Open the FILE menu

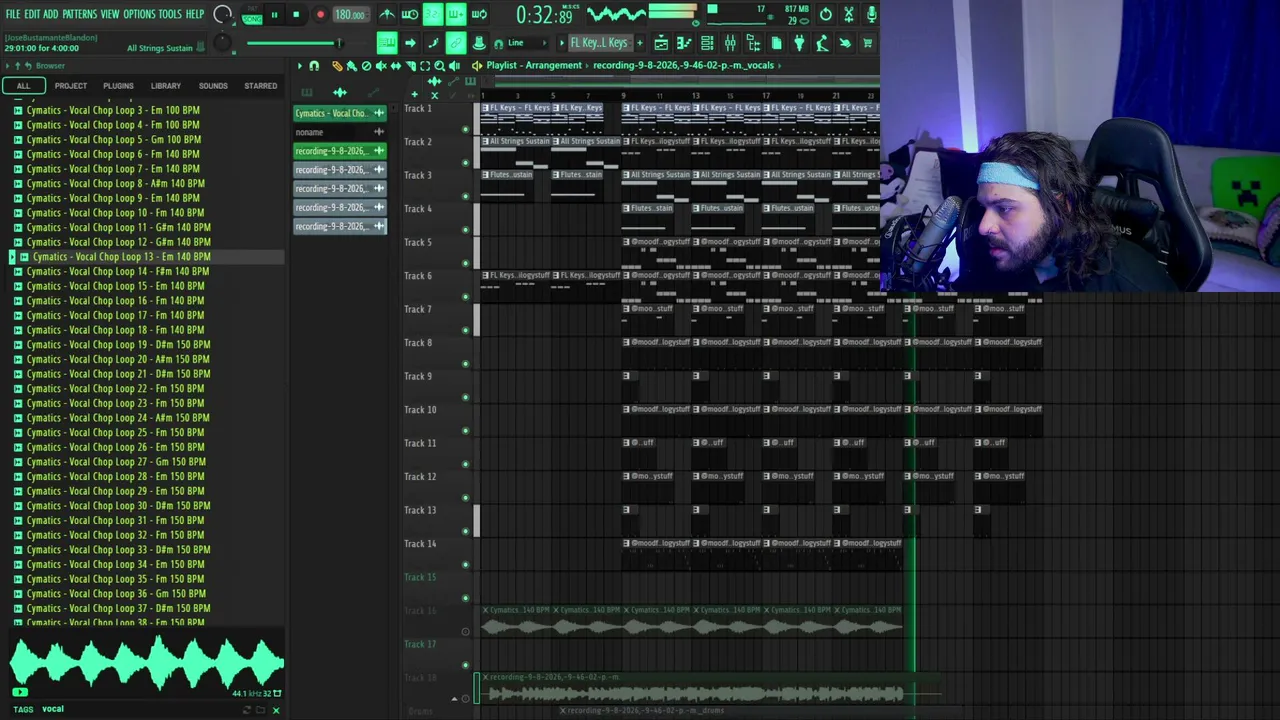point(13,14)
